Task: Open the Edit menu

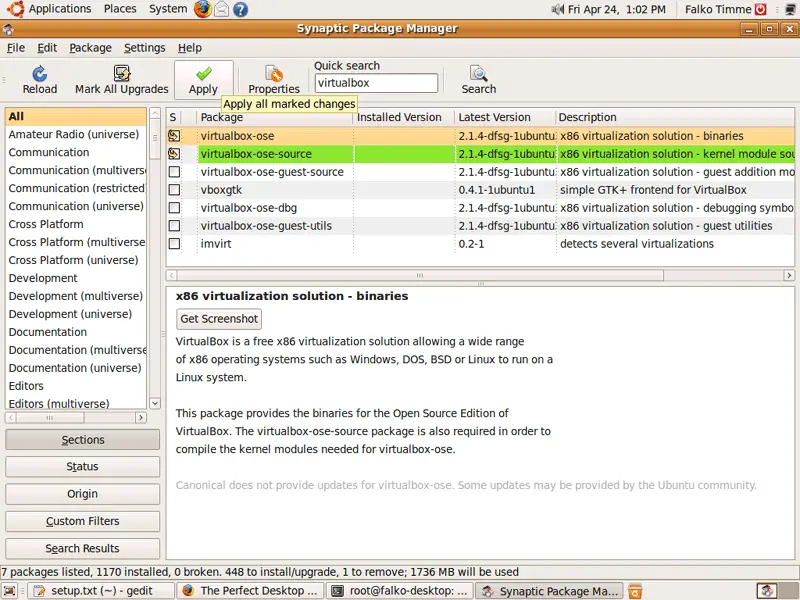Action: [x=47, y=48]
